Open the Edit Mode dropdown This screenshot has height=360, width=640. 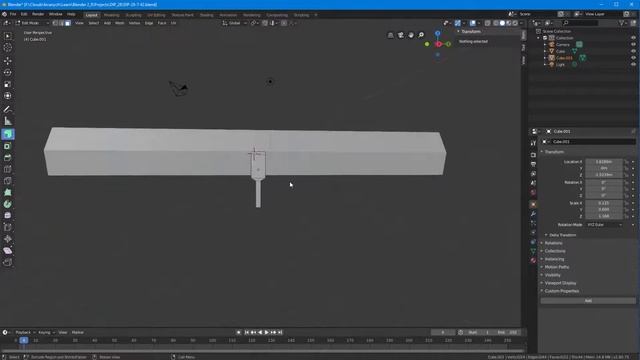32,23
